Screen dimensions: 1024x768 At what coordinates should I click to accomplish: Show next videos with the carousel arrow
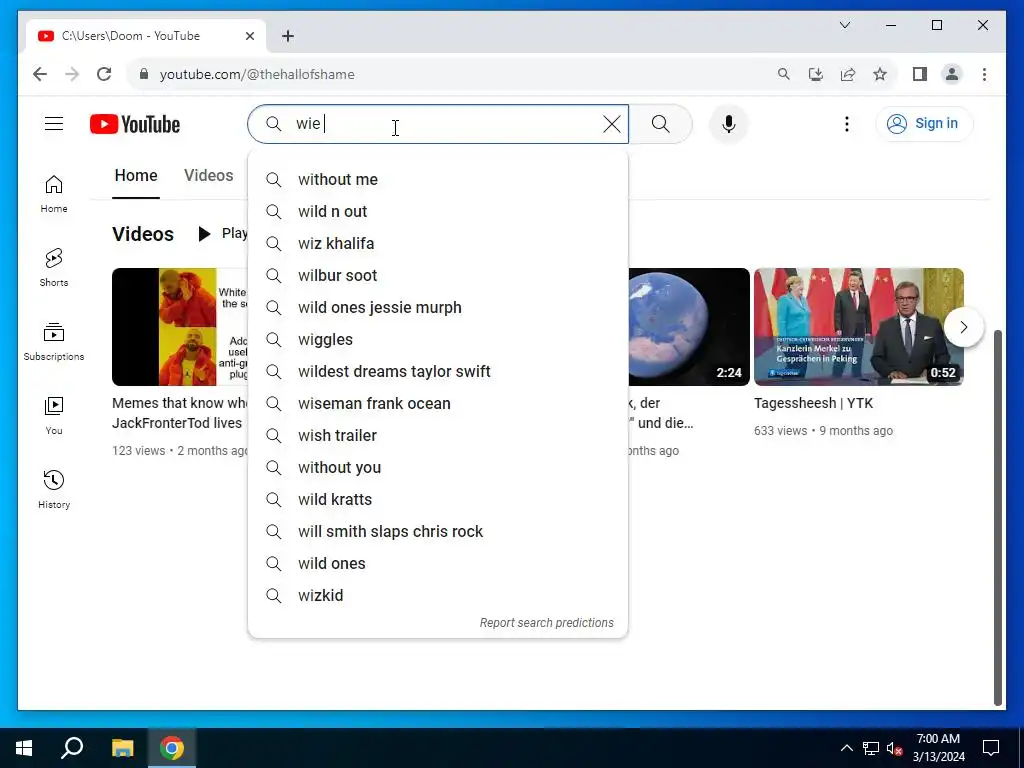click(964, 327)
